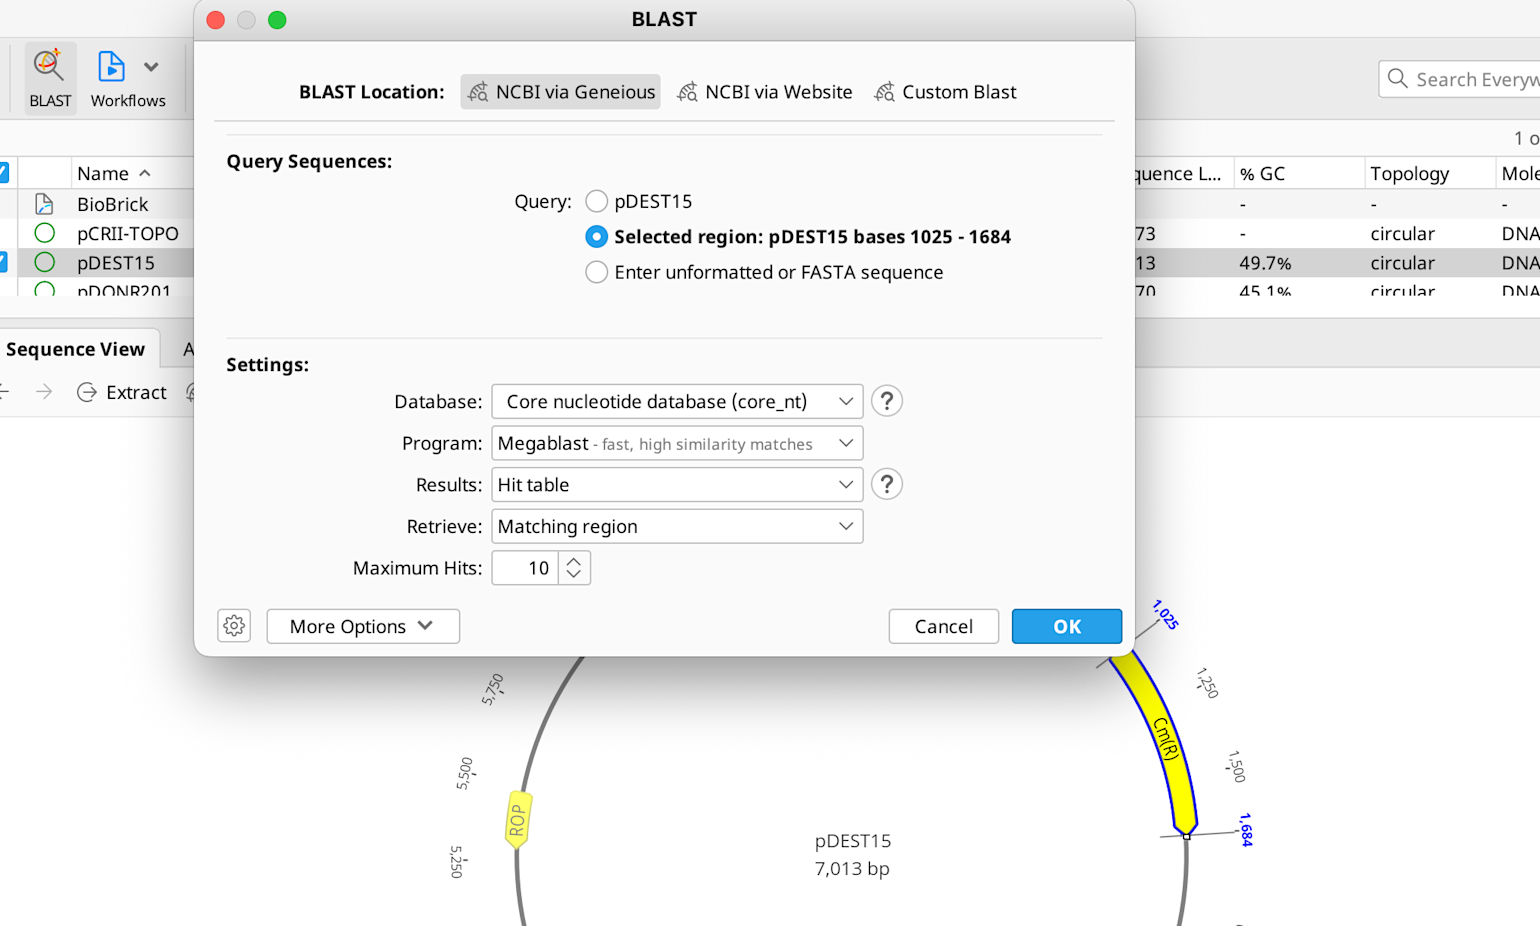This screenshot has width=1540, height=926.
Task: Click the Maximum Hits stepper arrows
Action: coord(574,568)
